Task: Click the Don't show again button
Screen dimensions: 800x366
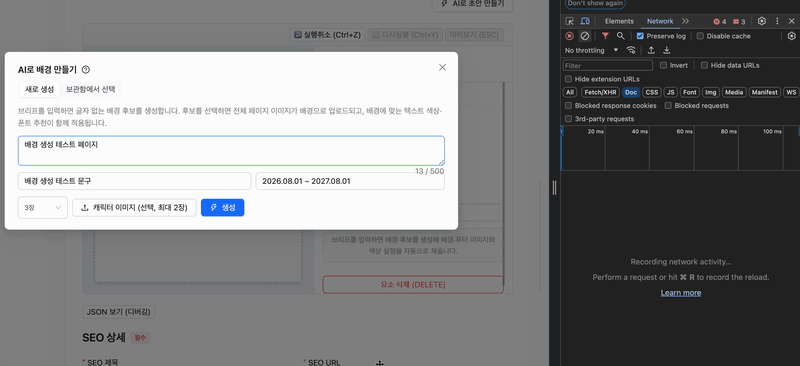Action: coord(595,4)
